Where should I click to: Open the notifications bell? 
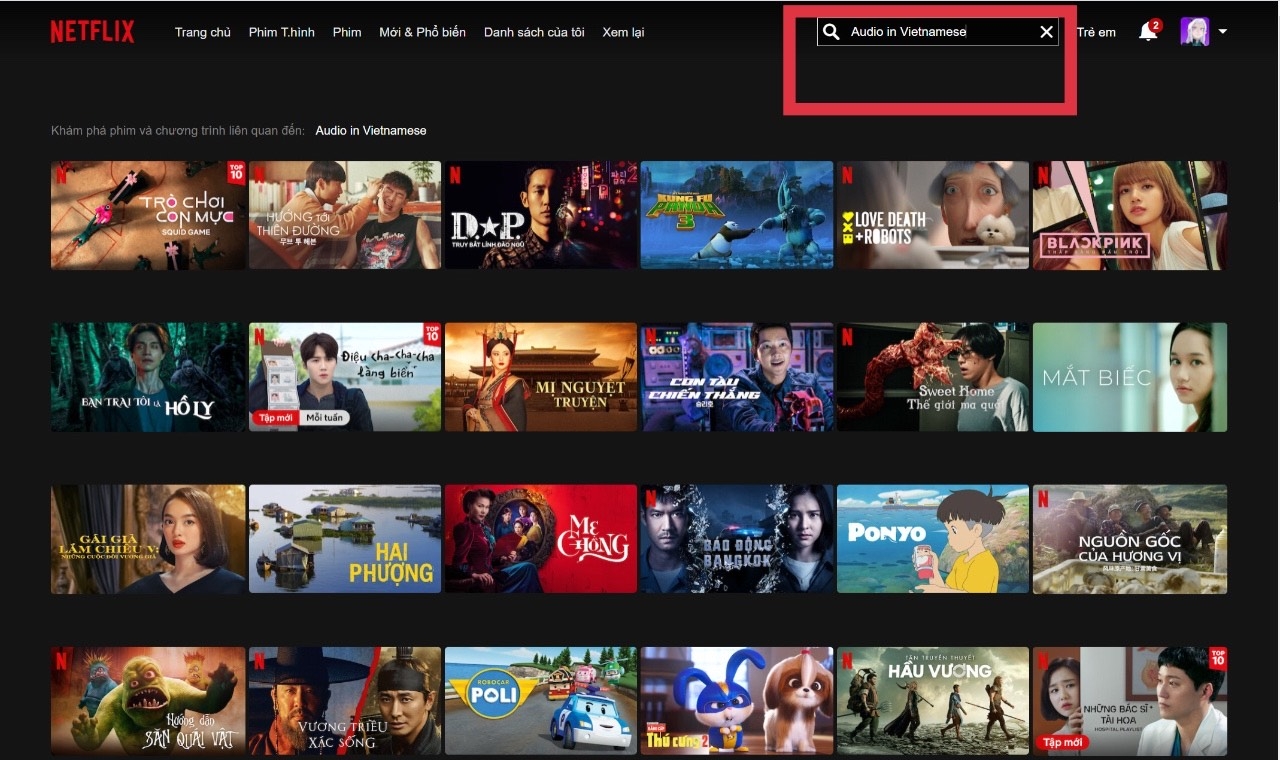pos(1148,32)
